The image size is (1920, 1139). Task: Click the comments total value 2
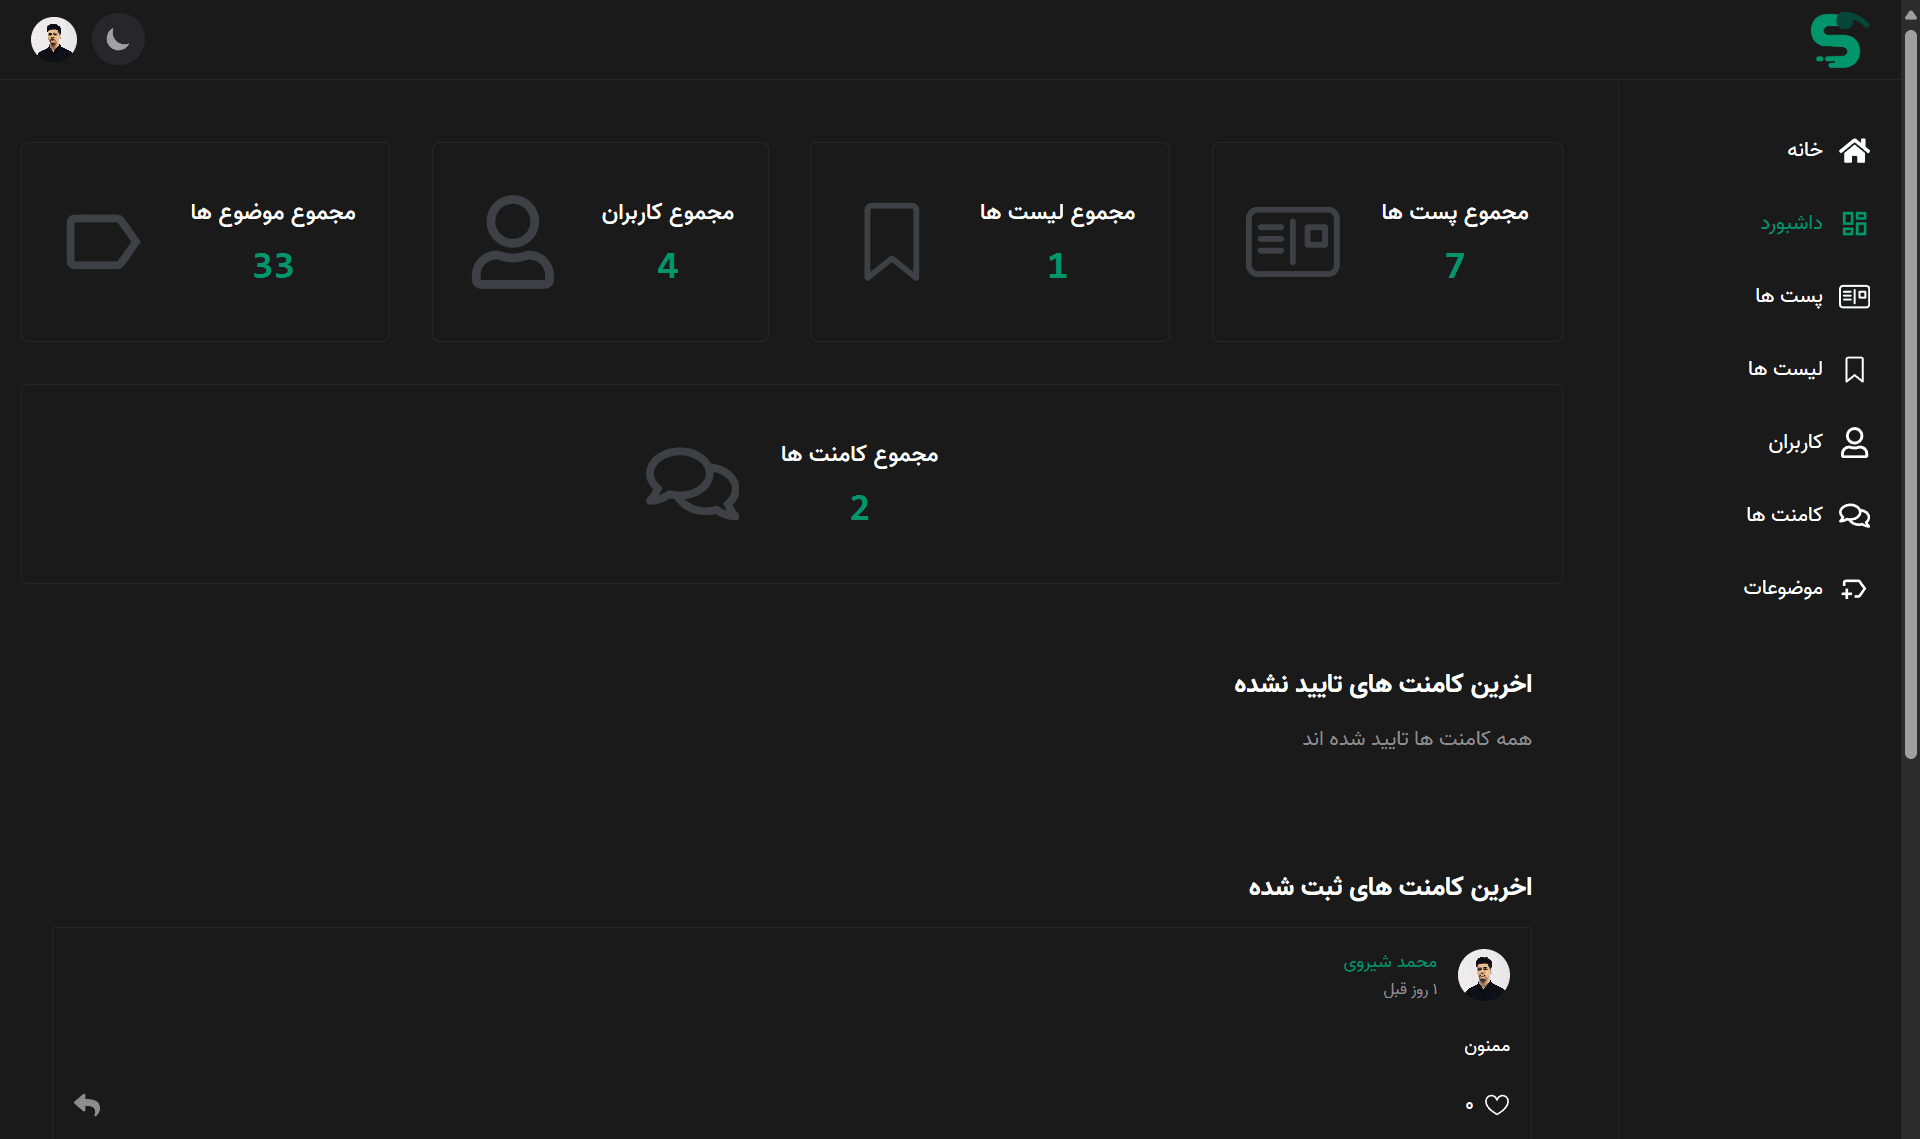click(x=859, y=508)
